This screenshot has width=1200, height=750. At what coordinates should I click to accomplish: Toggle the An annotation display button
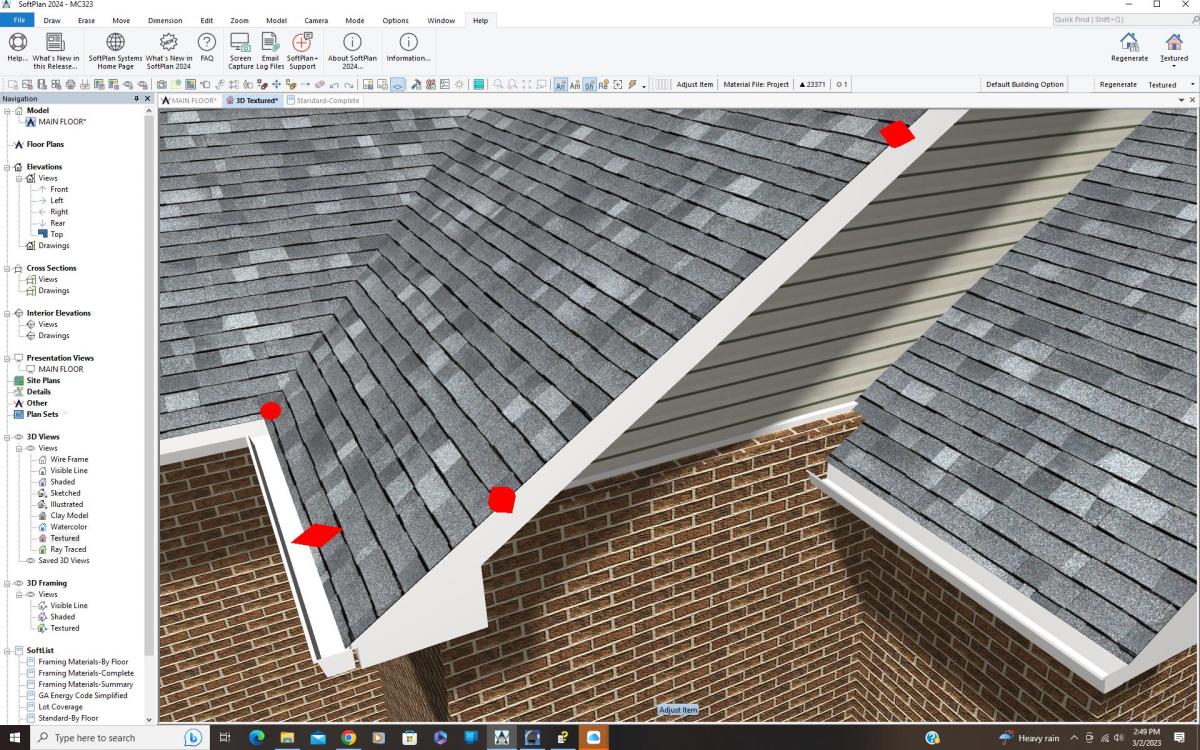click(560, 85)
